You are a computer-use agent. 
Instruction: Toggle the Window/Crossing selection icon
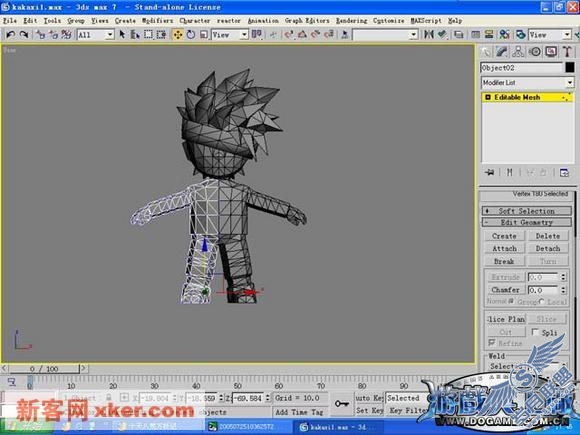click(161, 35)
